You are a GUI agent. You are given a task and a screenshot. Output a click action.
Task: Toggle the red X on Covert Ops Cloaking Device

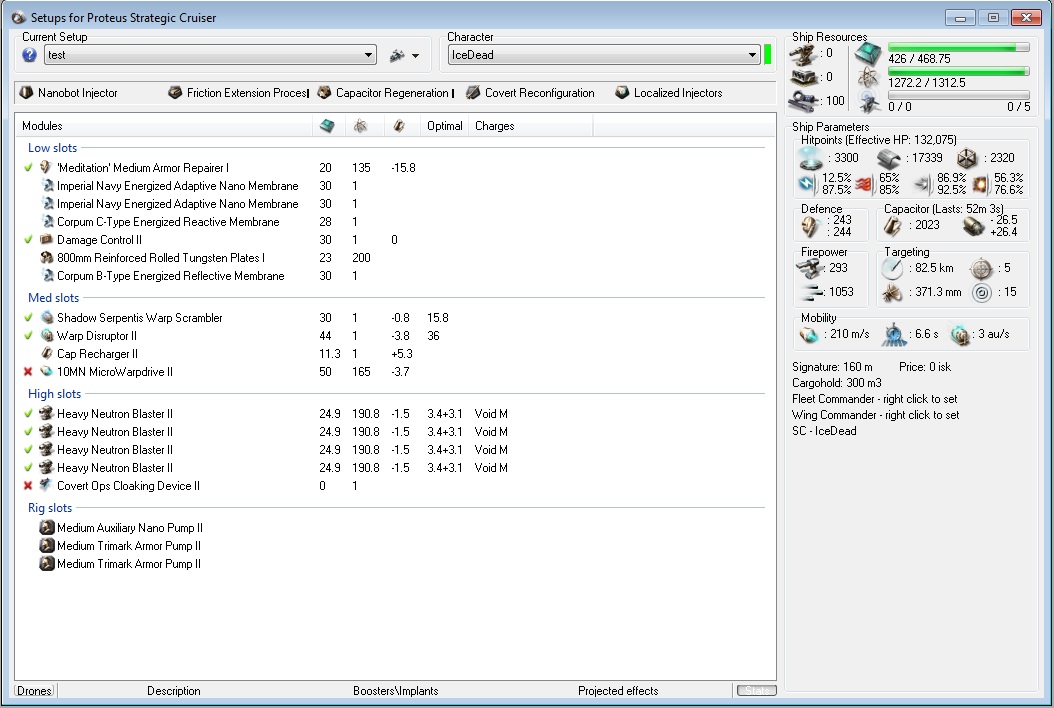click(x=28, y=486)
